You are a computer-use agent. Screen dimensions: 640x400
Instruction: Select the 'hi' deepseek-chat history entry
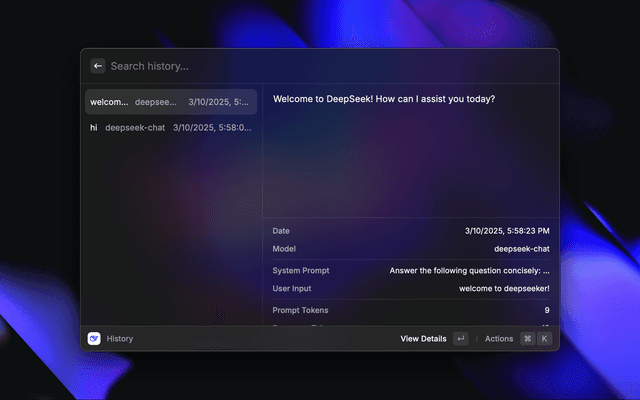(170, 128)
